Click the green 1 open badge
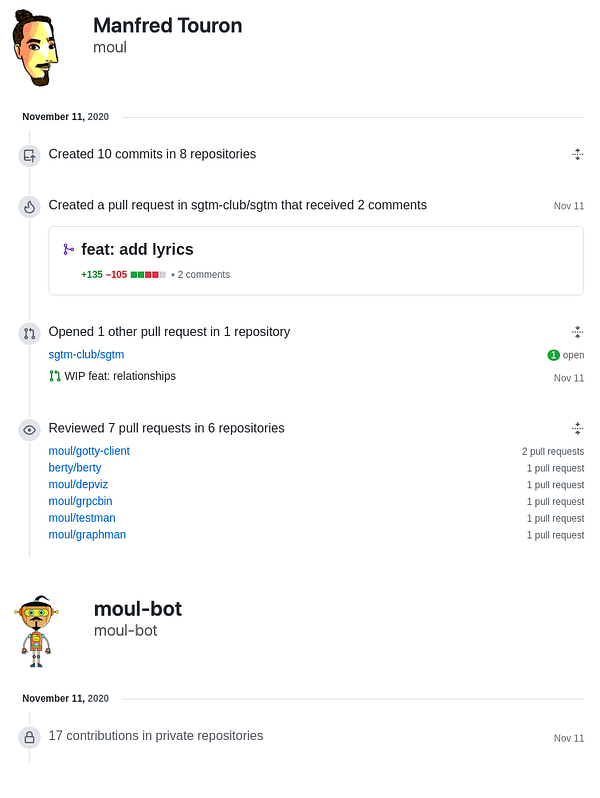 point(566,355)
